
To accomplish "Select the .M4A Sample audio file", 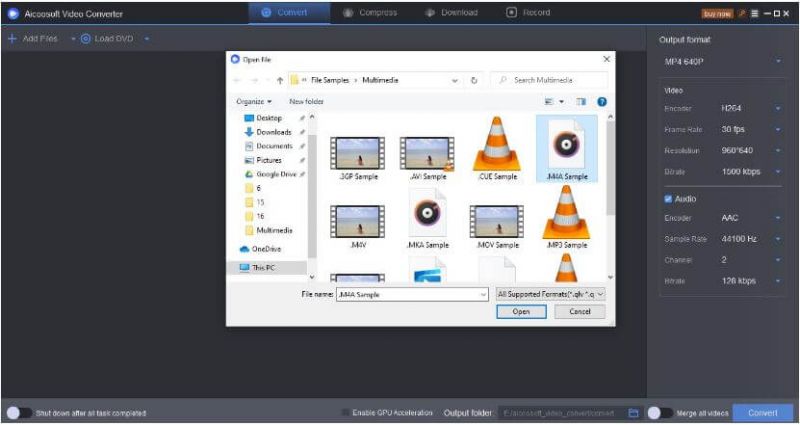I will pyautogui.click(x=566, y=149).
